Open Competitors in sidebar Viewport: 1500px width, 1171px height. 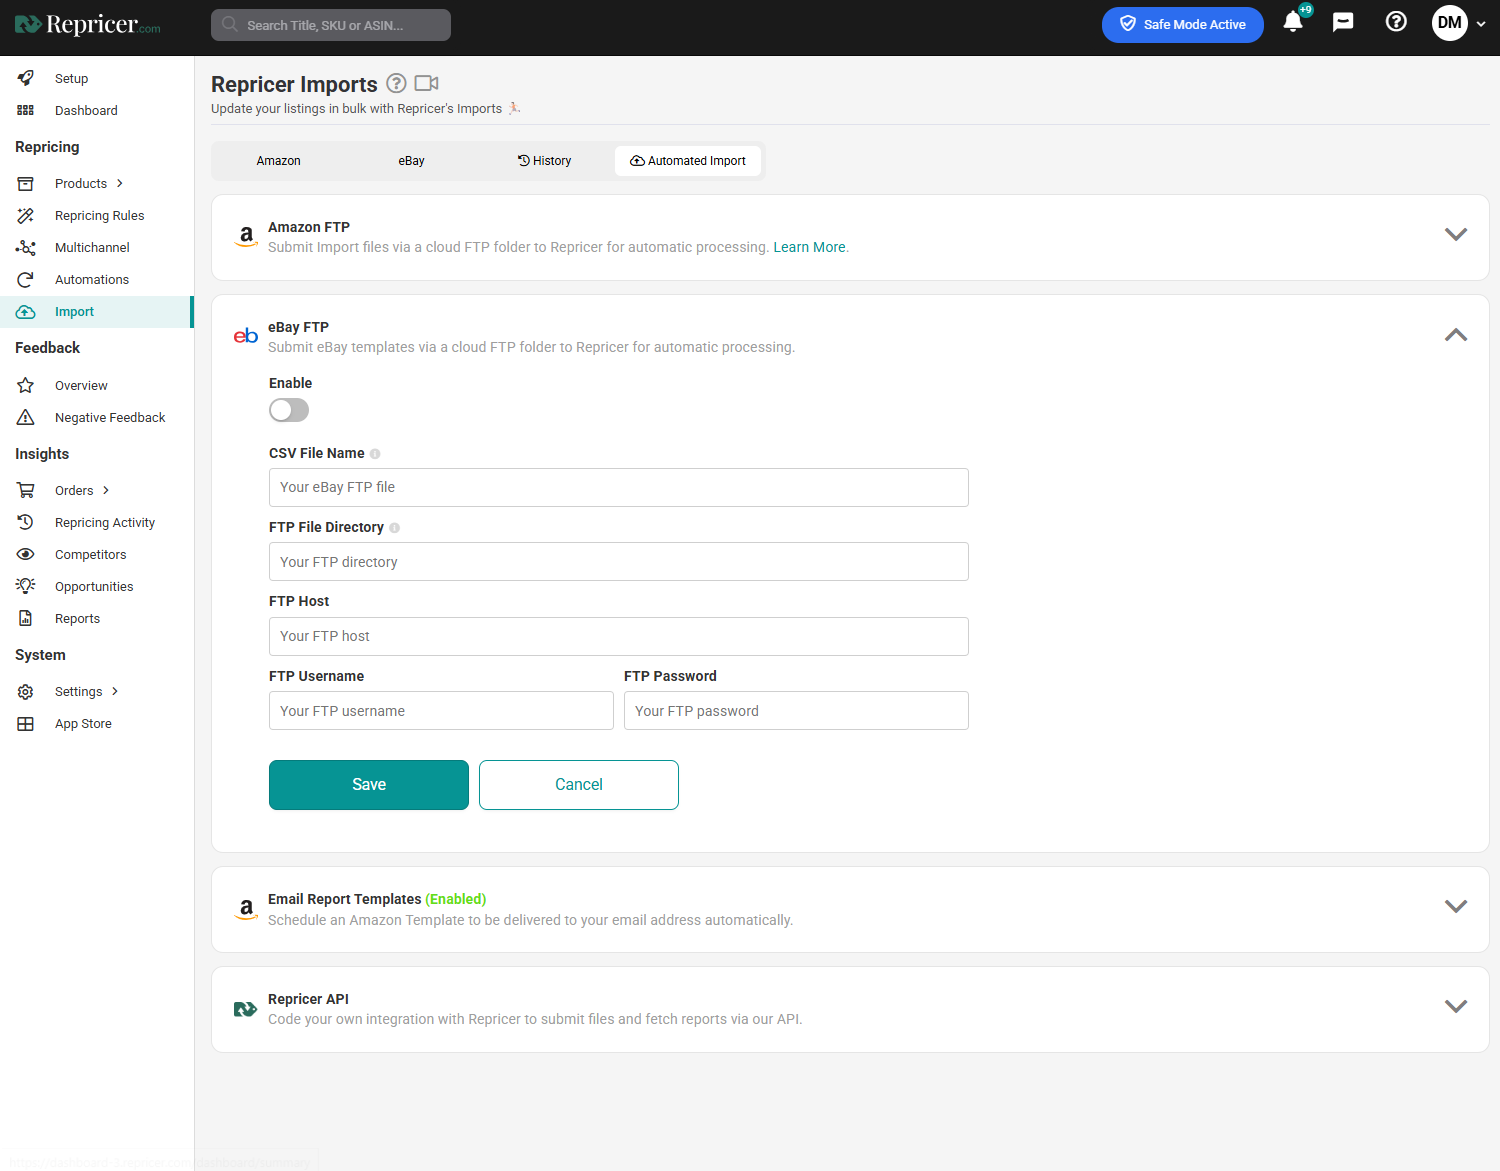91,555
